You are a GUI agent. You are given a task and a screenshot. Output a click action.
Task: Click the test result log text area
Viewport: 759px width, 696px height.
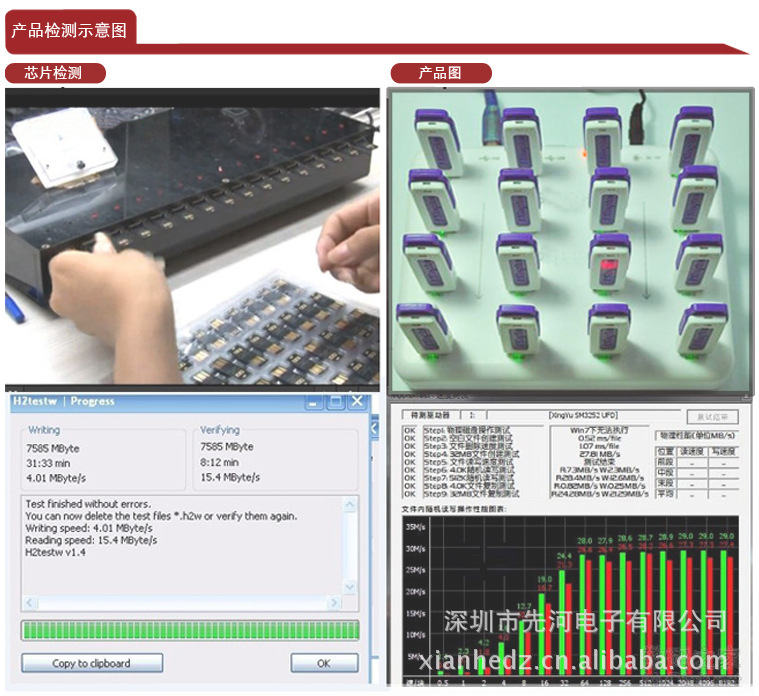[185, 545]
